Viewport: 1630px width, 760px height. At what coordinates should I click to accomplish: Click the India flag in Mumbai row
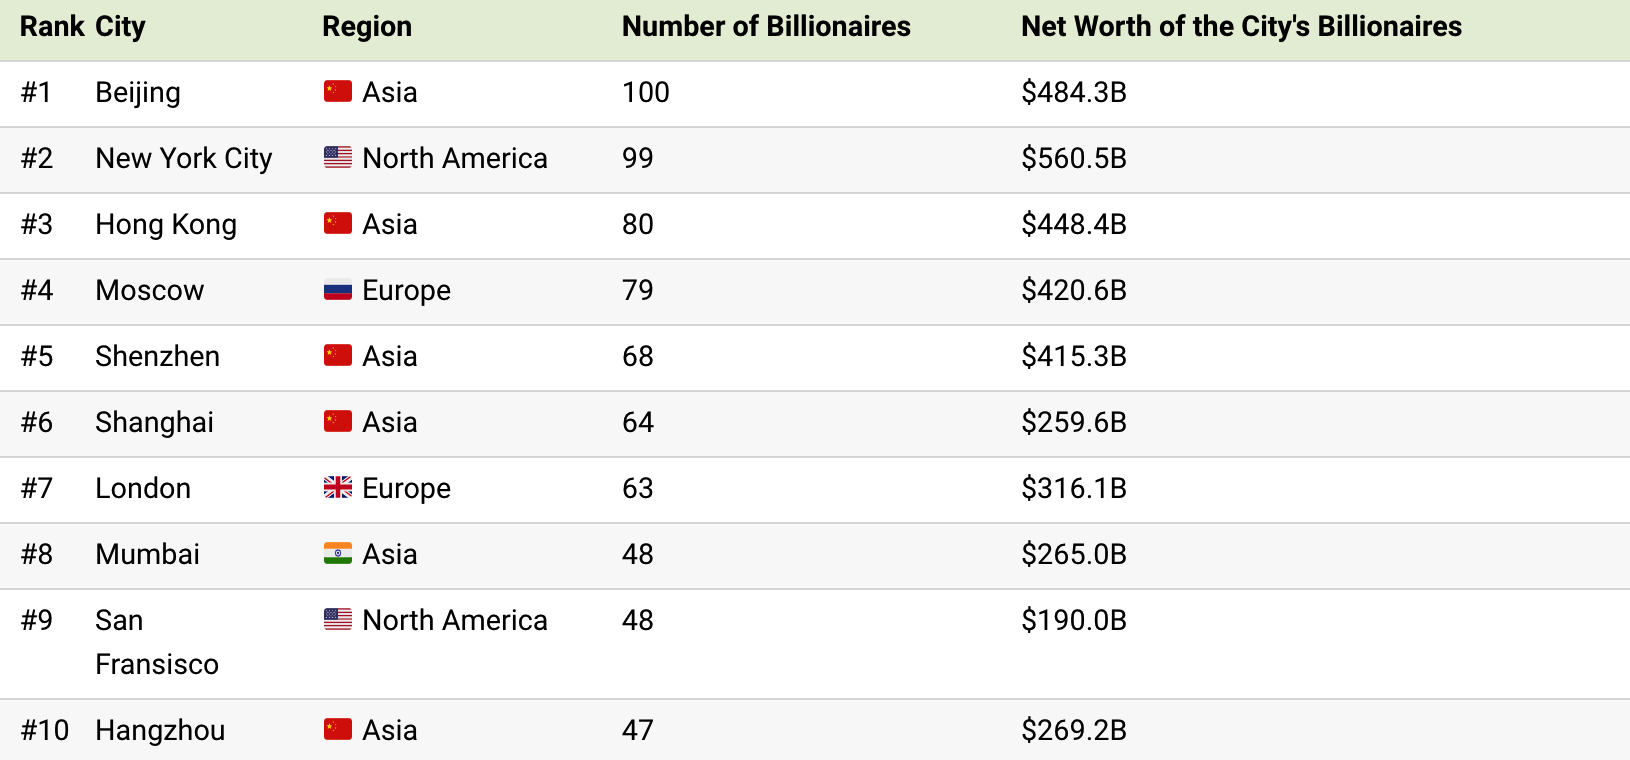click(337, 554)
